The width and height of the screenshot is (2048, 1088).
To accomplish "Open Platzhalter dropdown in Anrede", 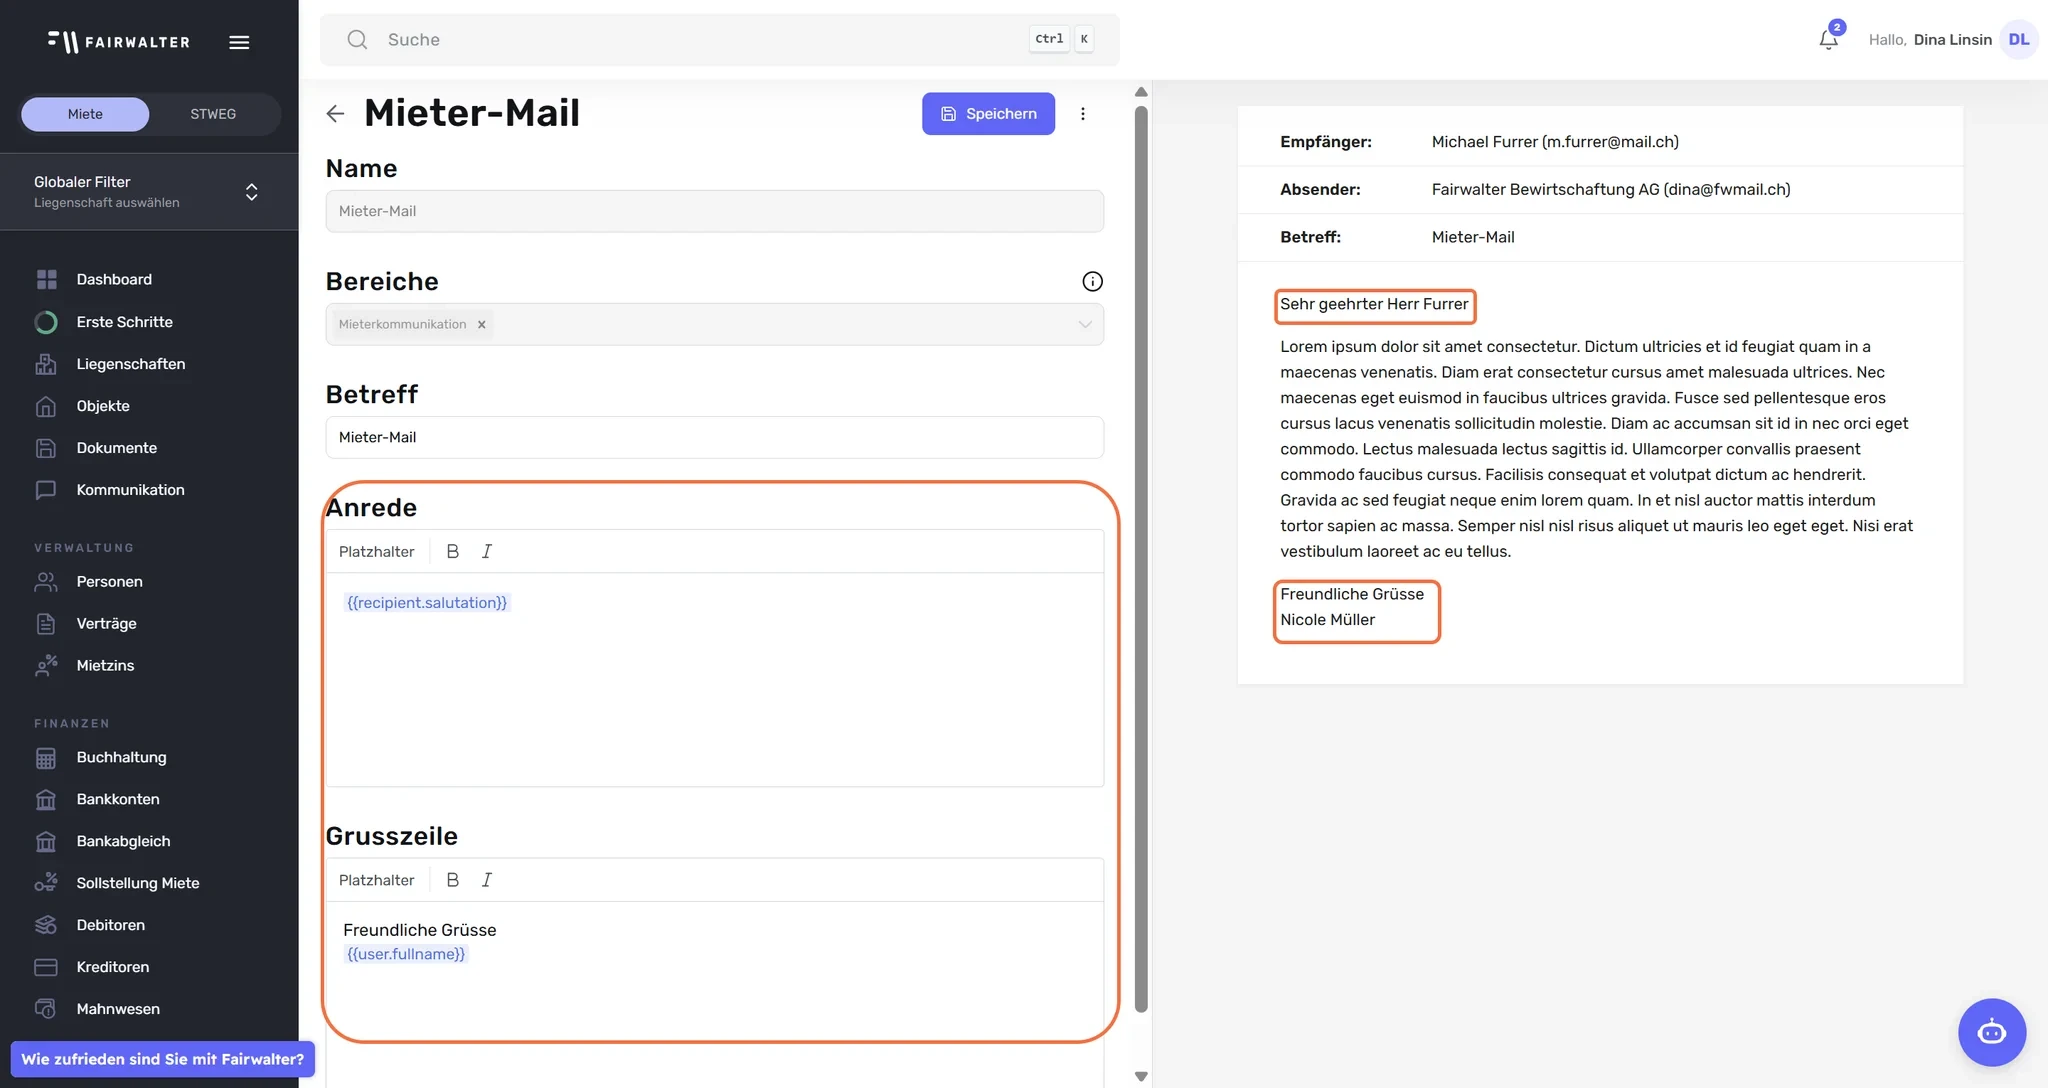I will (x=376, y=552).
